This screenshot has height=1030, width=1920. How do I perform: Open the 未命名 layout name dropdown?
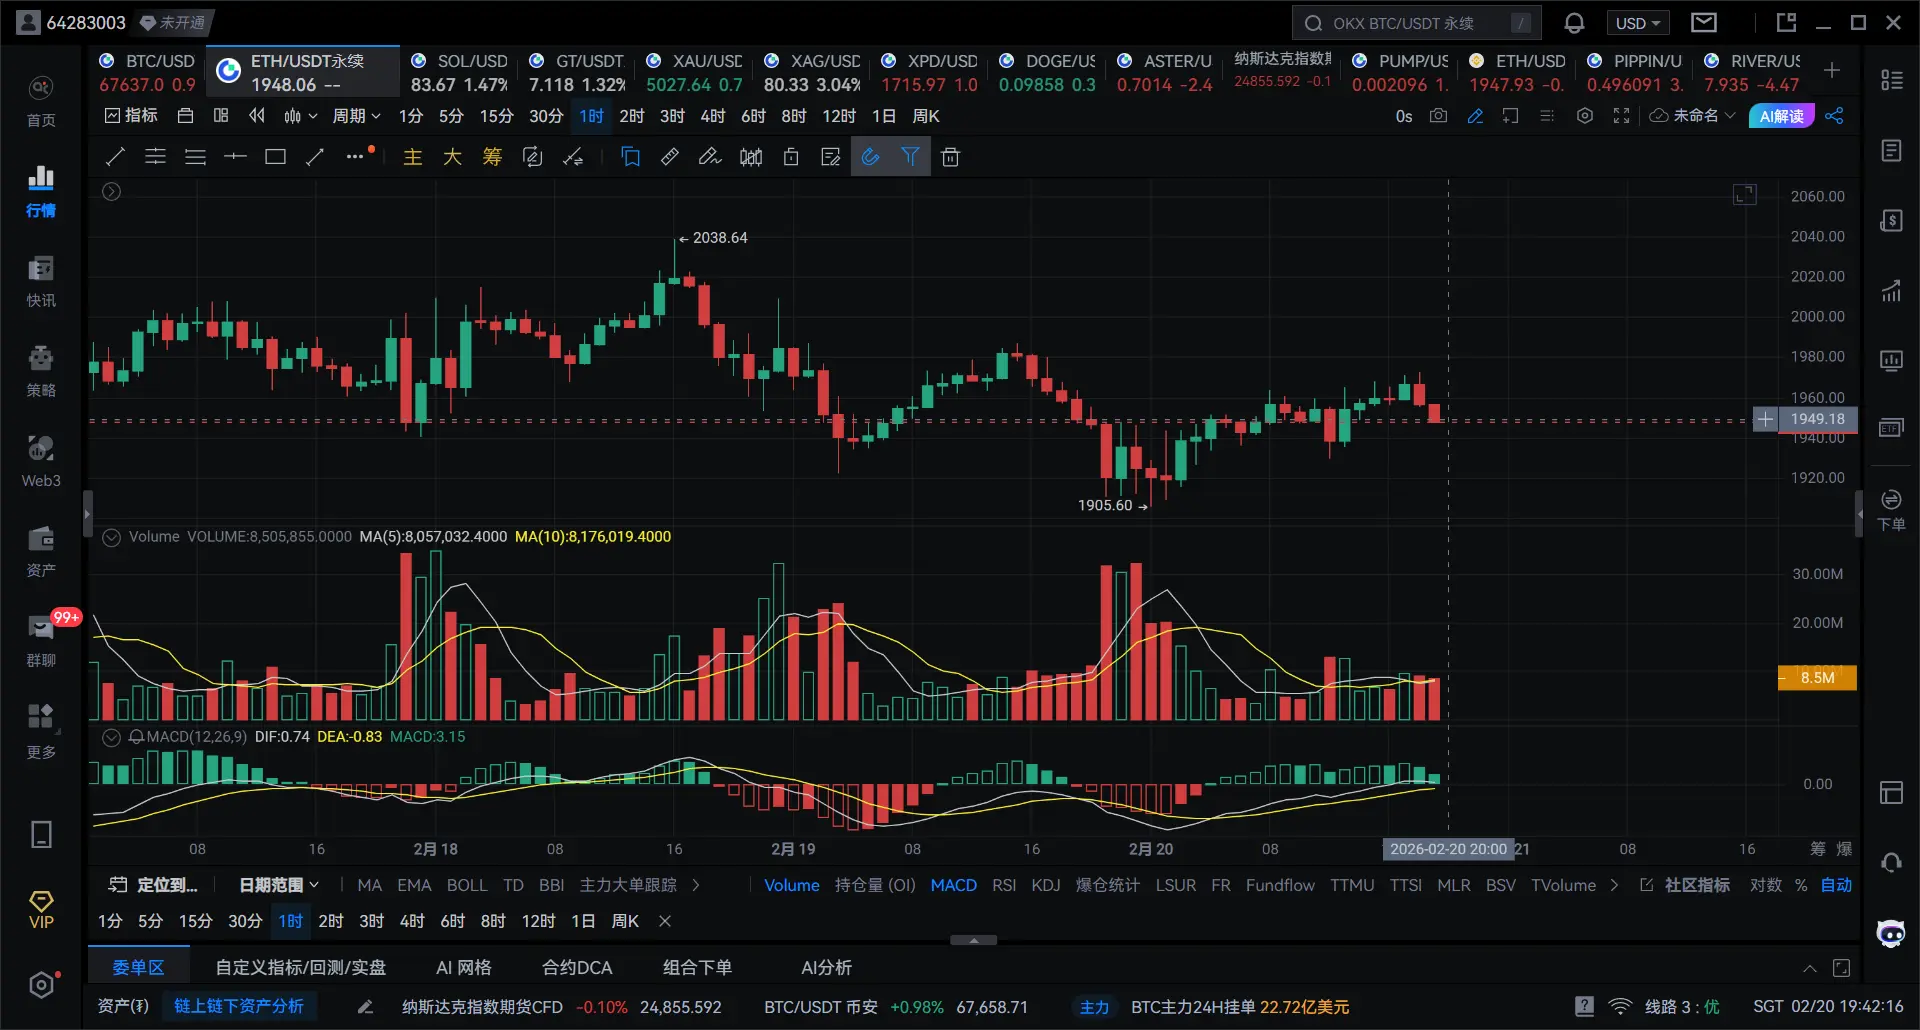[x=1692, y=116]
